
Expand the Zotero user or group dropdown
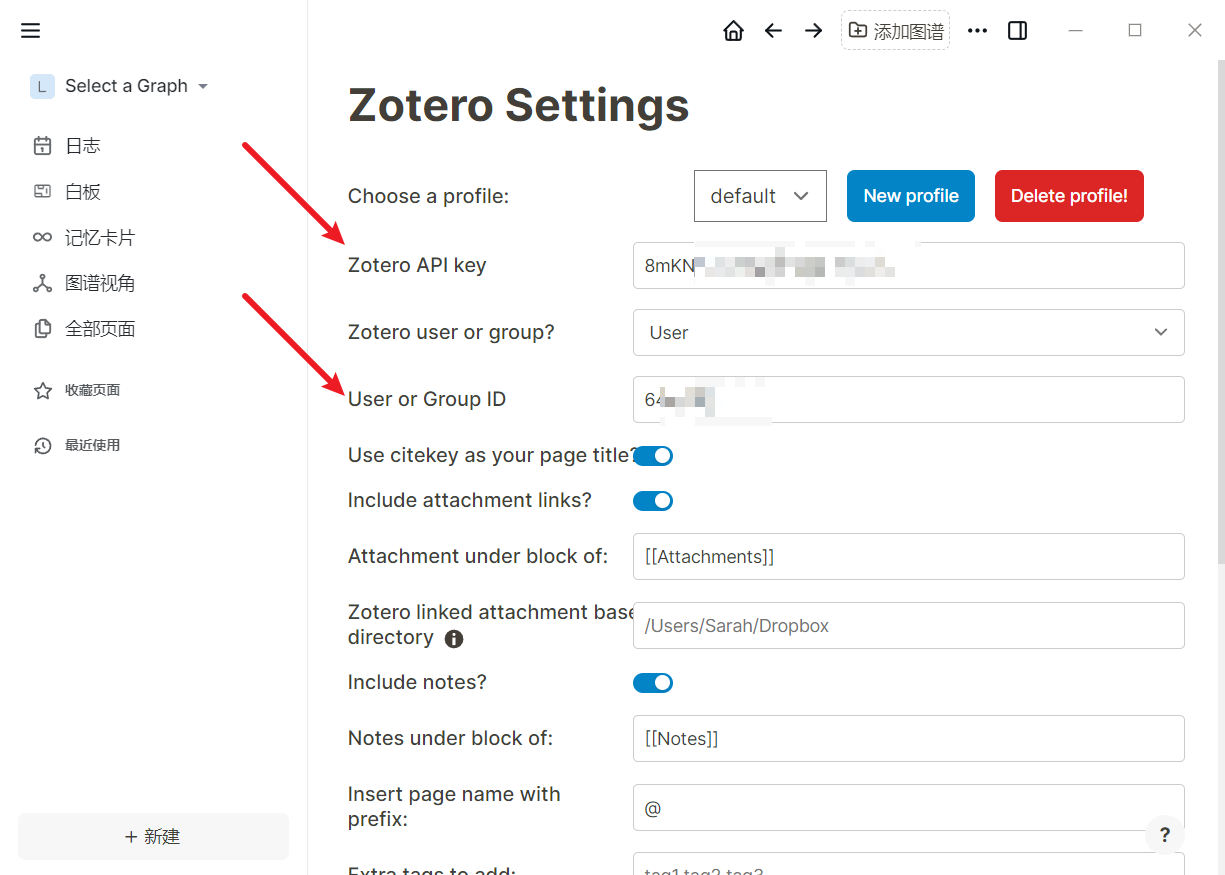(x=908, y=332)
